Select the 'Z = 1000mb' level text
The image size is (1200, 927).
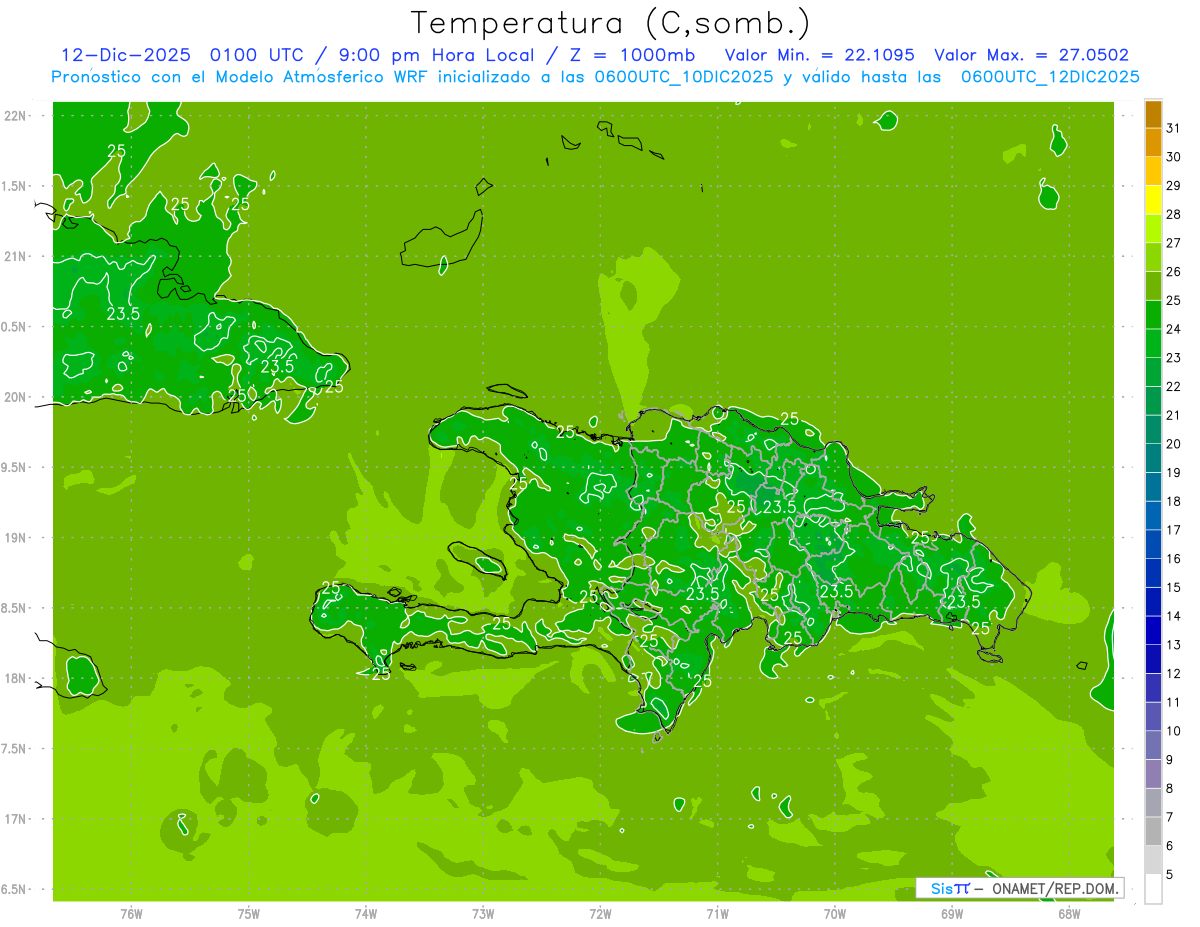tap(633, 55)
